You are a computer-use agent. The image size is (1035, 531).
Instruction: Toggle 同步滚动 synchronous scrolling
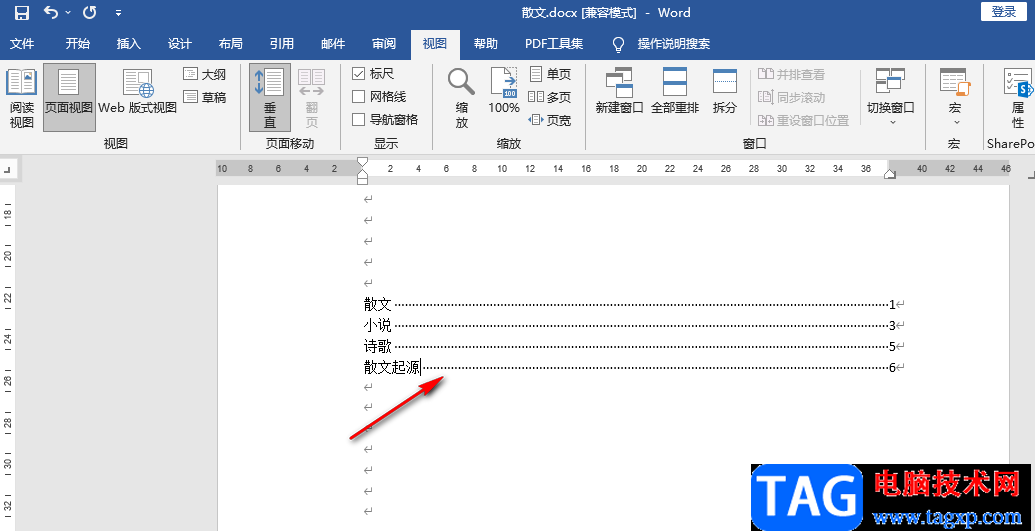(x=791, y=97)
